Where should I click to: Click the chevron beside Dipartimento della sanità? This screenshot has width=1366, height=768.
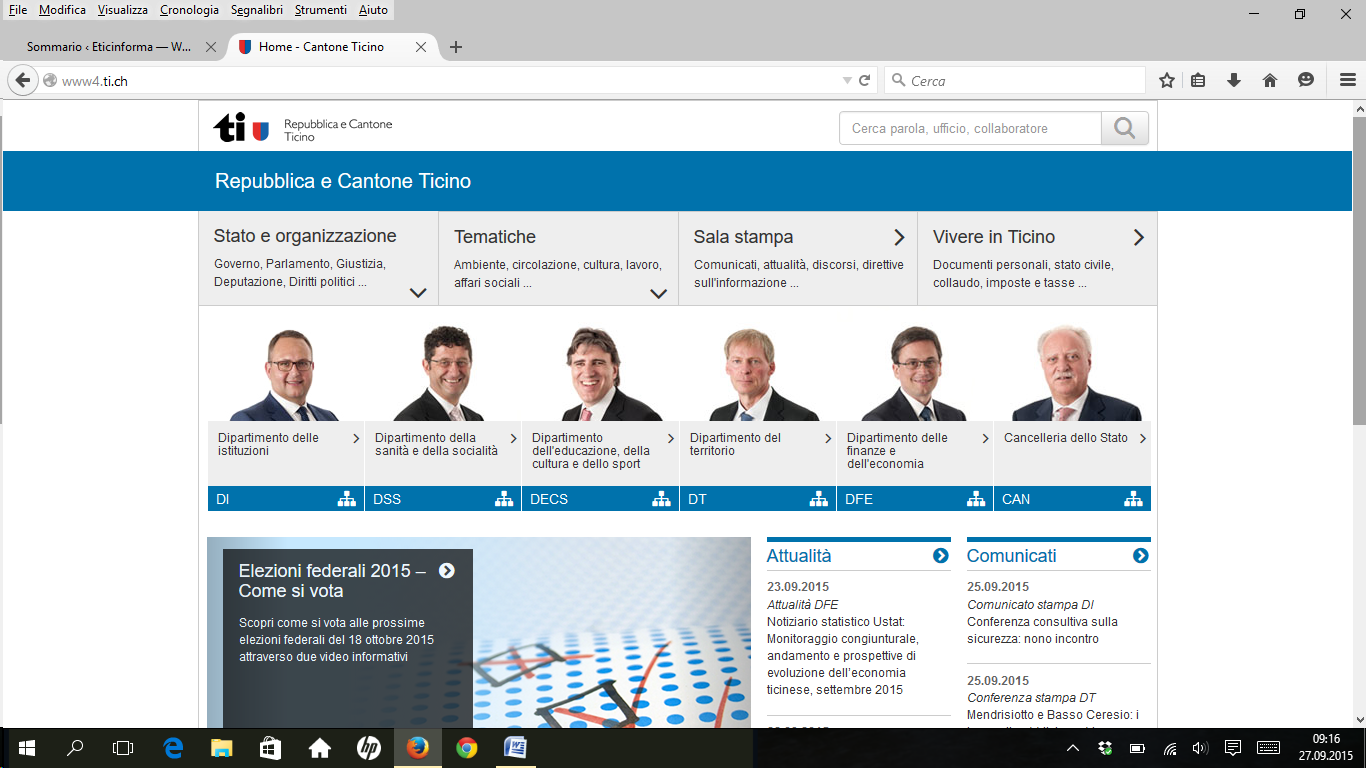coord(514,439)
